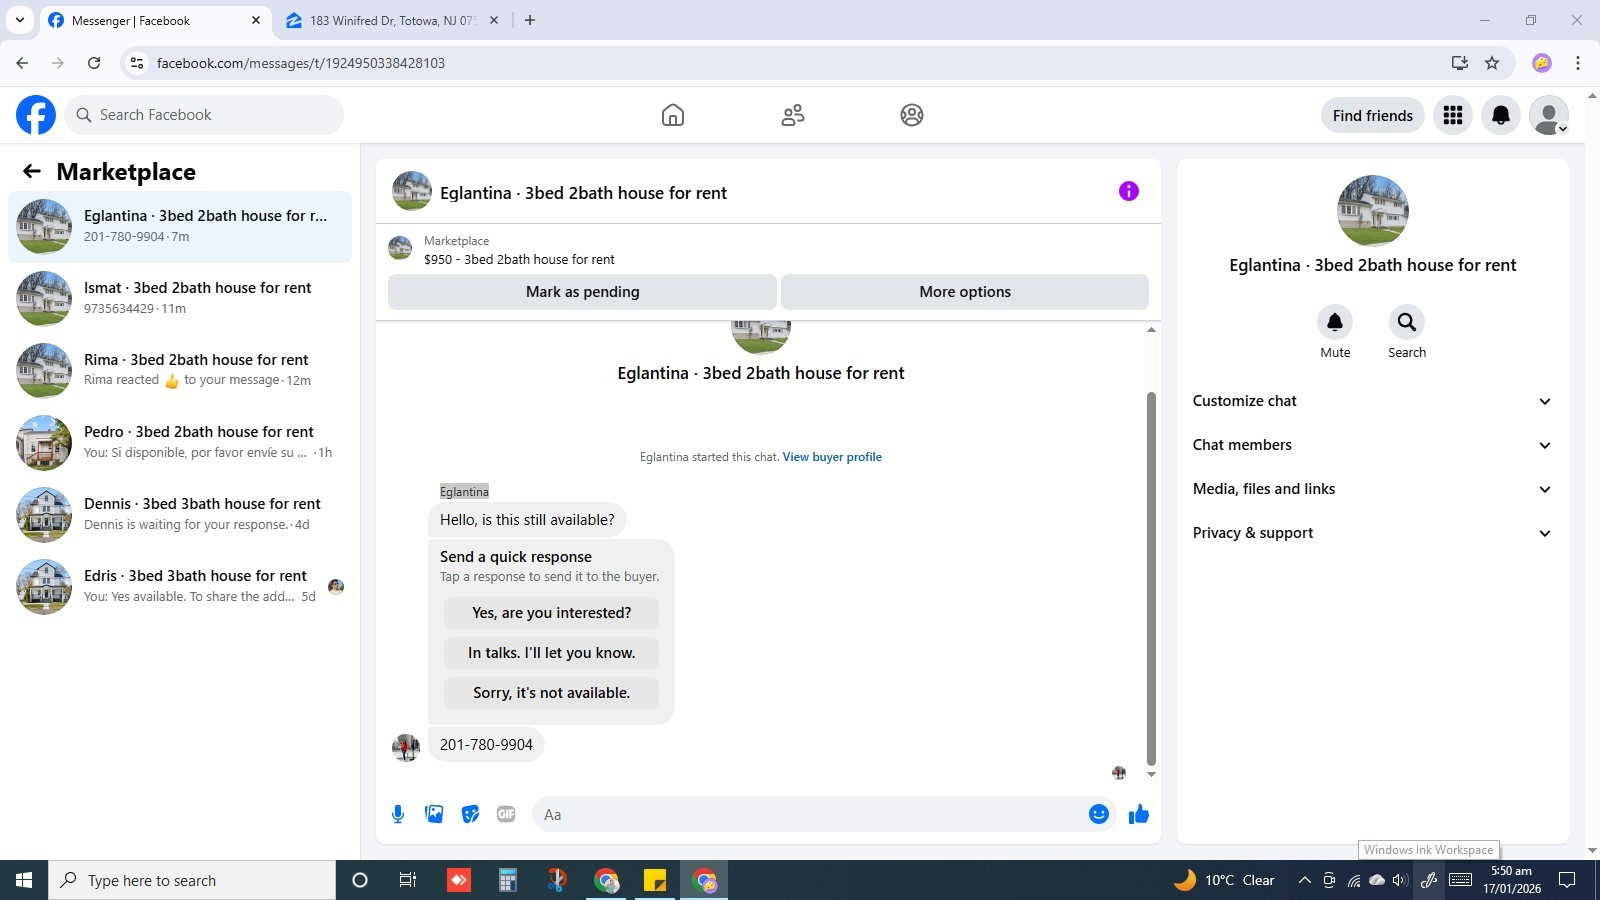Switch to the 183 Winifred Dr tab

(x=392, y=20)
